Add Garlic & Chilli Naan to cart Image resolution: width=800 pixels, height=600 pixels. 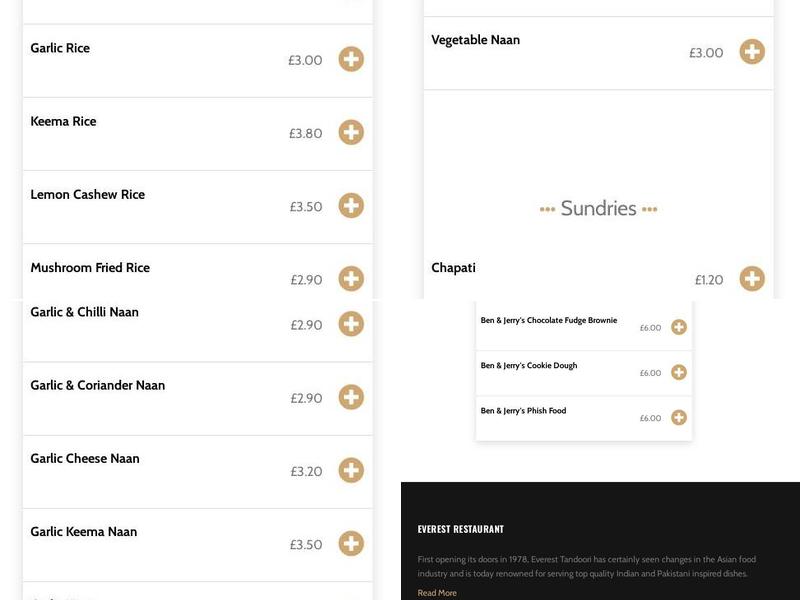point(350,324)
